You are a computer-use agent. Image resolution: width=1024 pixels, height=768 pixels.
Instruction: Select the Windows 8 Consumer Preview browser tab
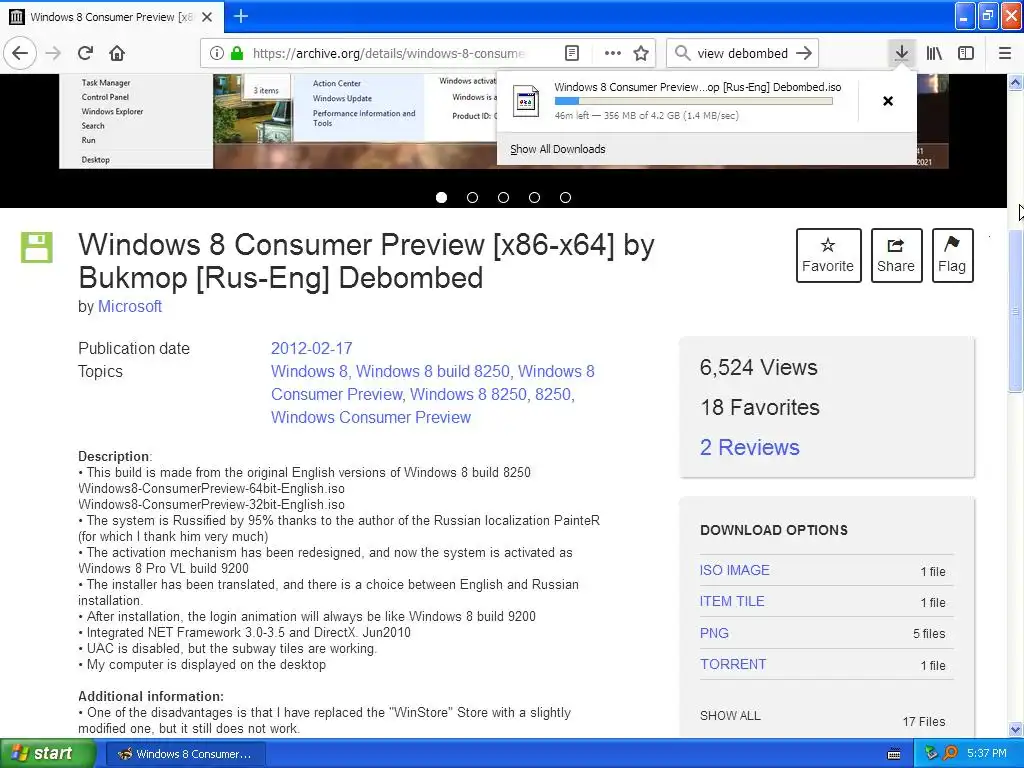tap(112, 17)
